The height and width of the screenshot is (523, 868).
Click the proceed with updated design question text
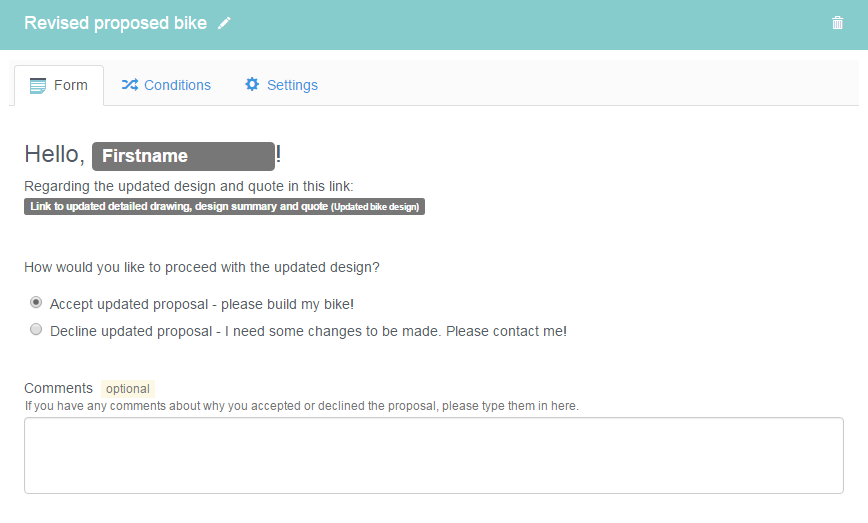pyautogui.click(x=202, y=268)
